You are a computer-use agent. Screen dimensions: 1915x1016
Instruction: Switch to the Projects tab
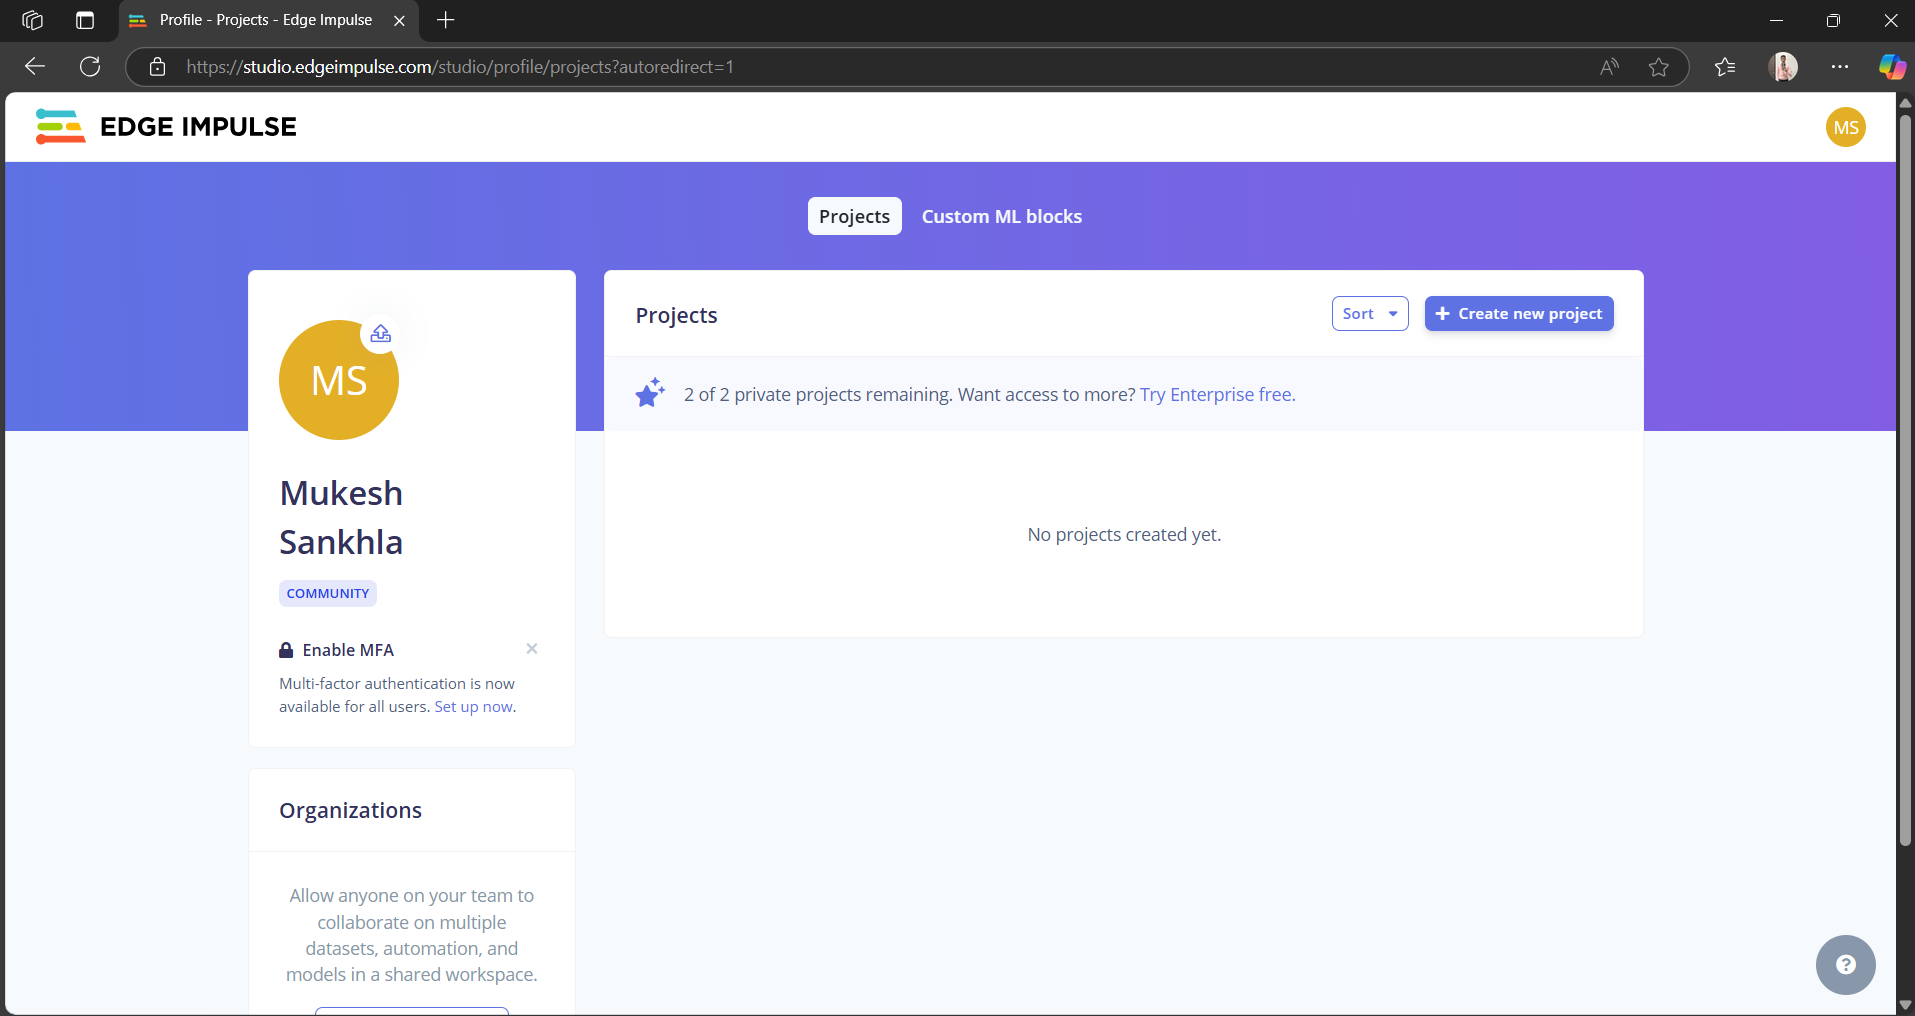(x=854, y=216)
